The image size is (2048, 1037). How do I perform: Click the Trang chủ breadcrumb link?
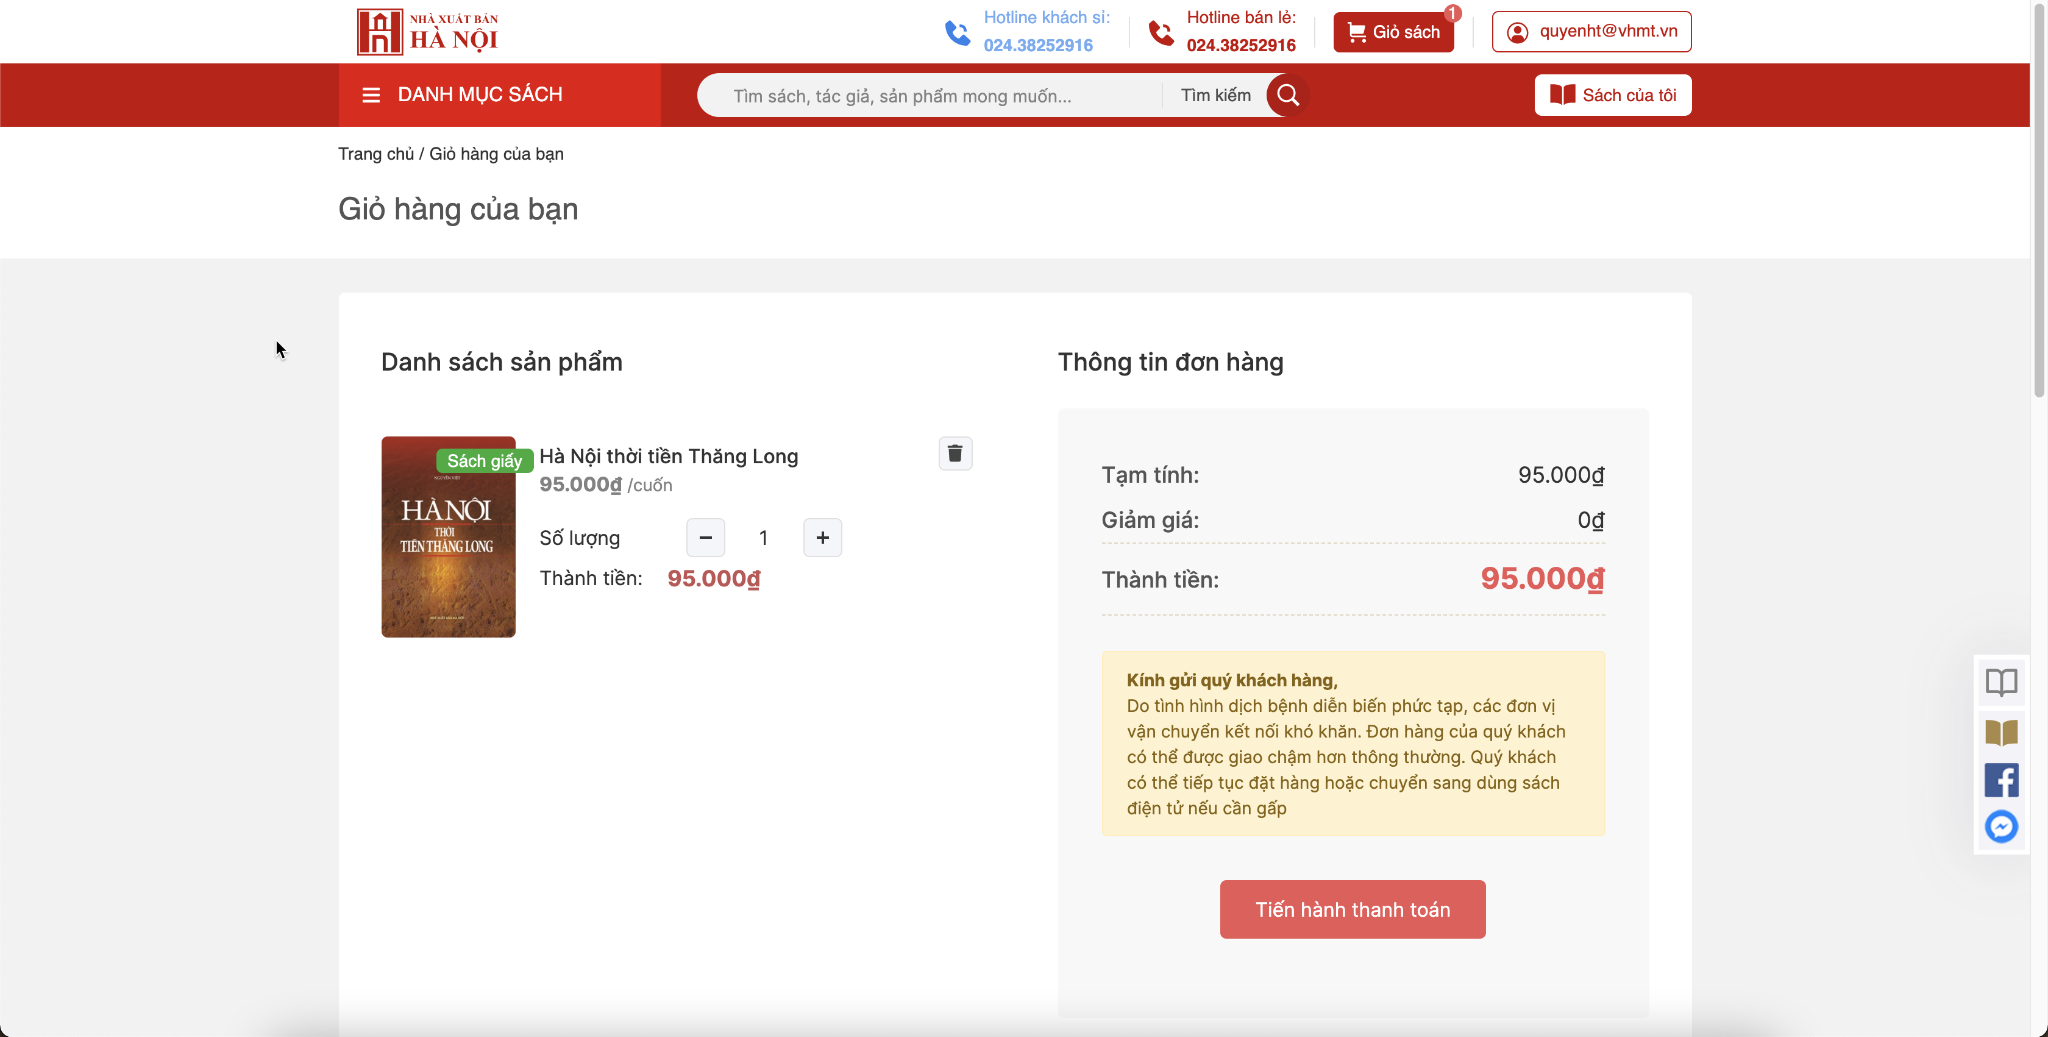coord(376,154)
